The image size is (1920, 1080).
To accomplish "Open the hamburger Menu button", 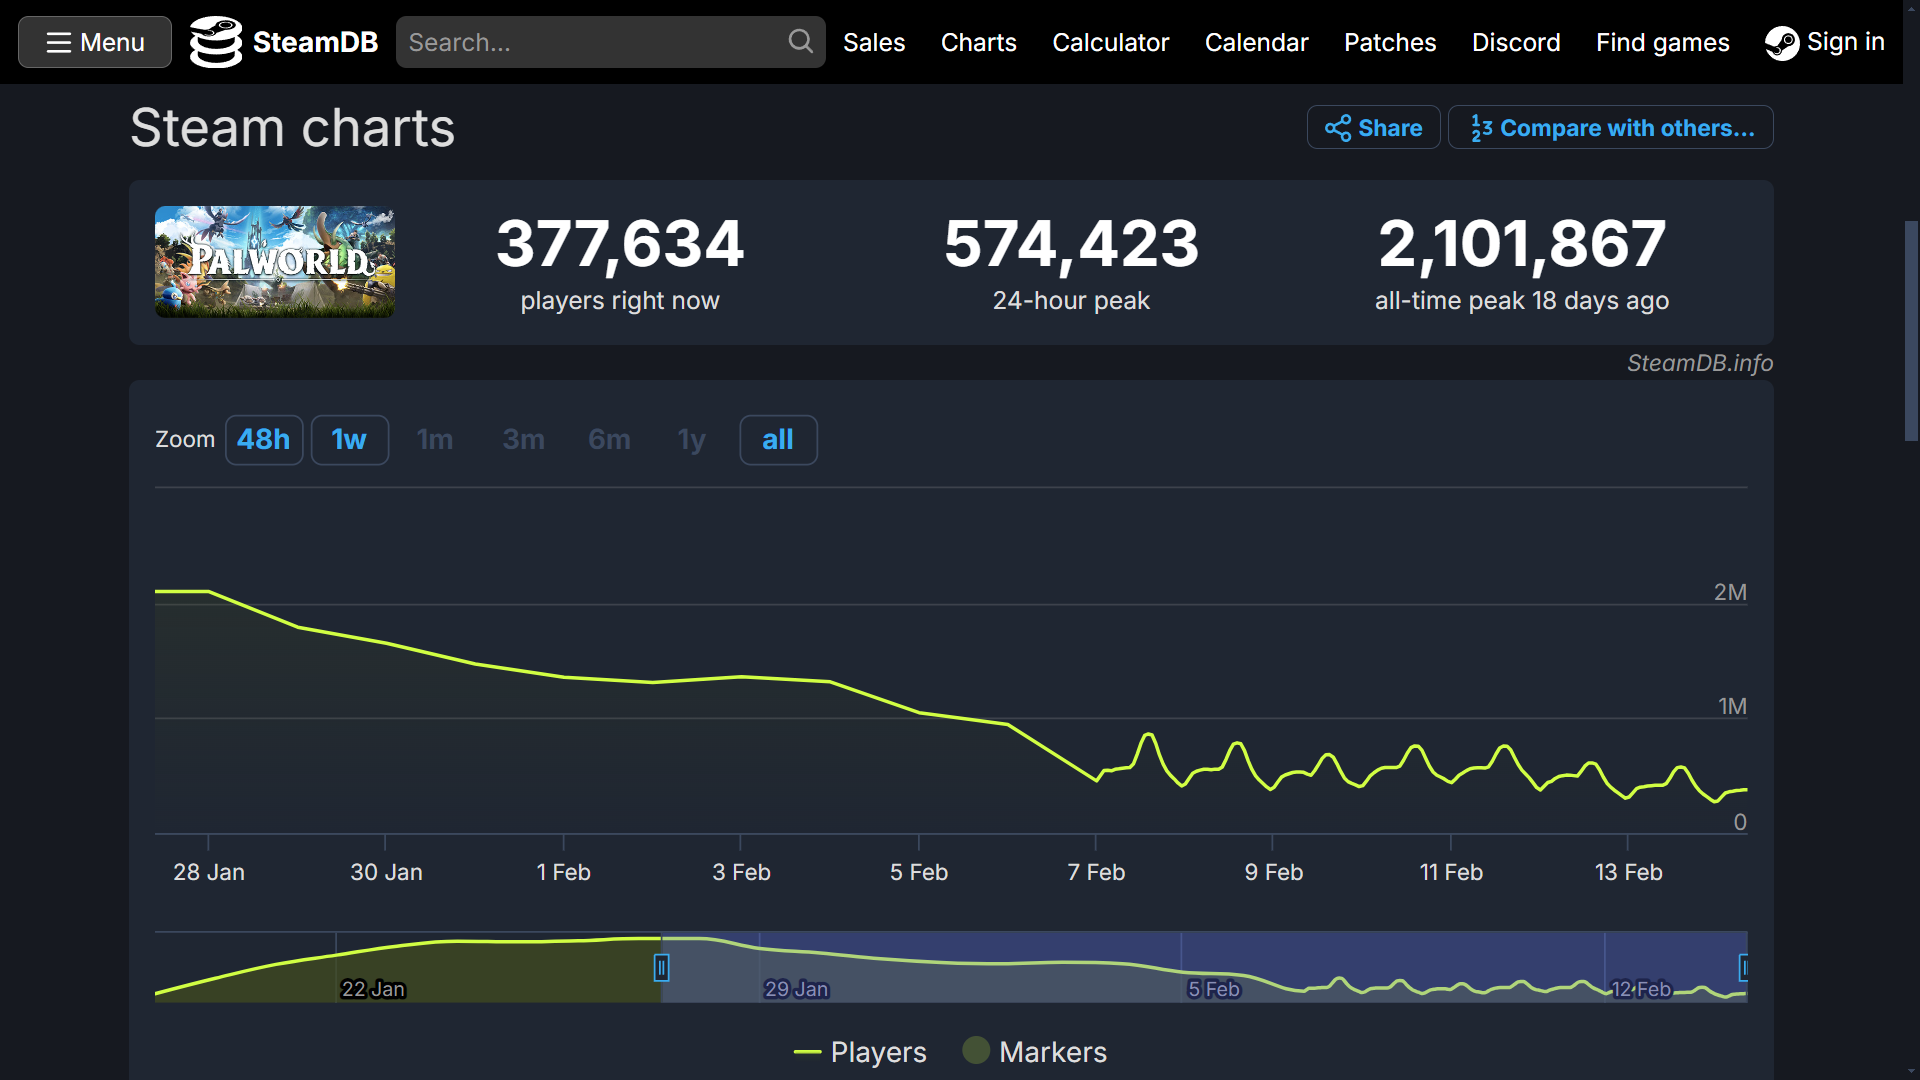I will (95, 42).
